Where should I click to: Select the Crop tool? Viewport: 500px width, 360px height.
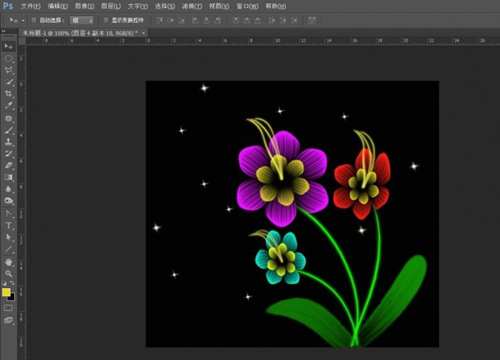point(8,93)
